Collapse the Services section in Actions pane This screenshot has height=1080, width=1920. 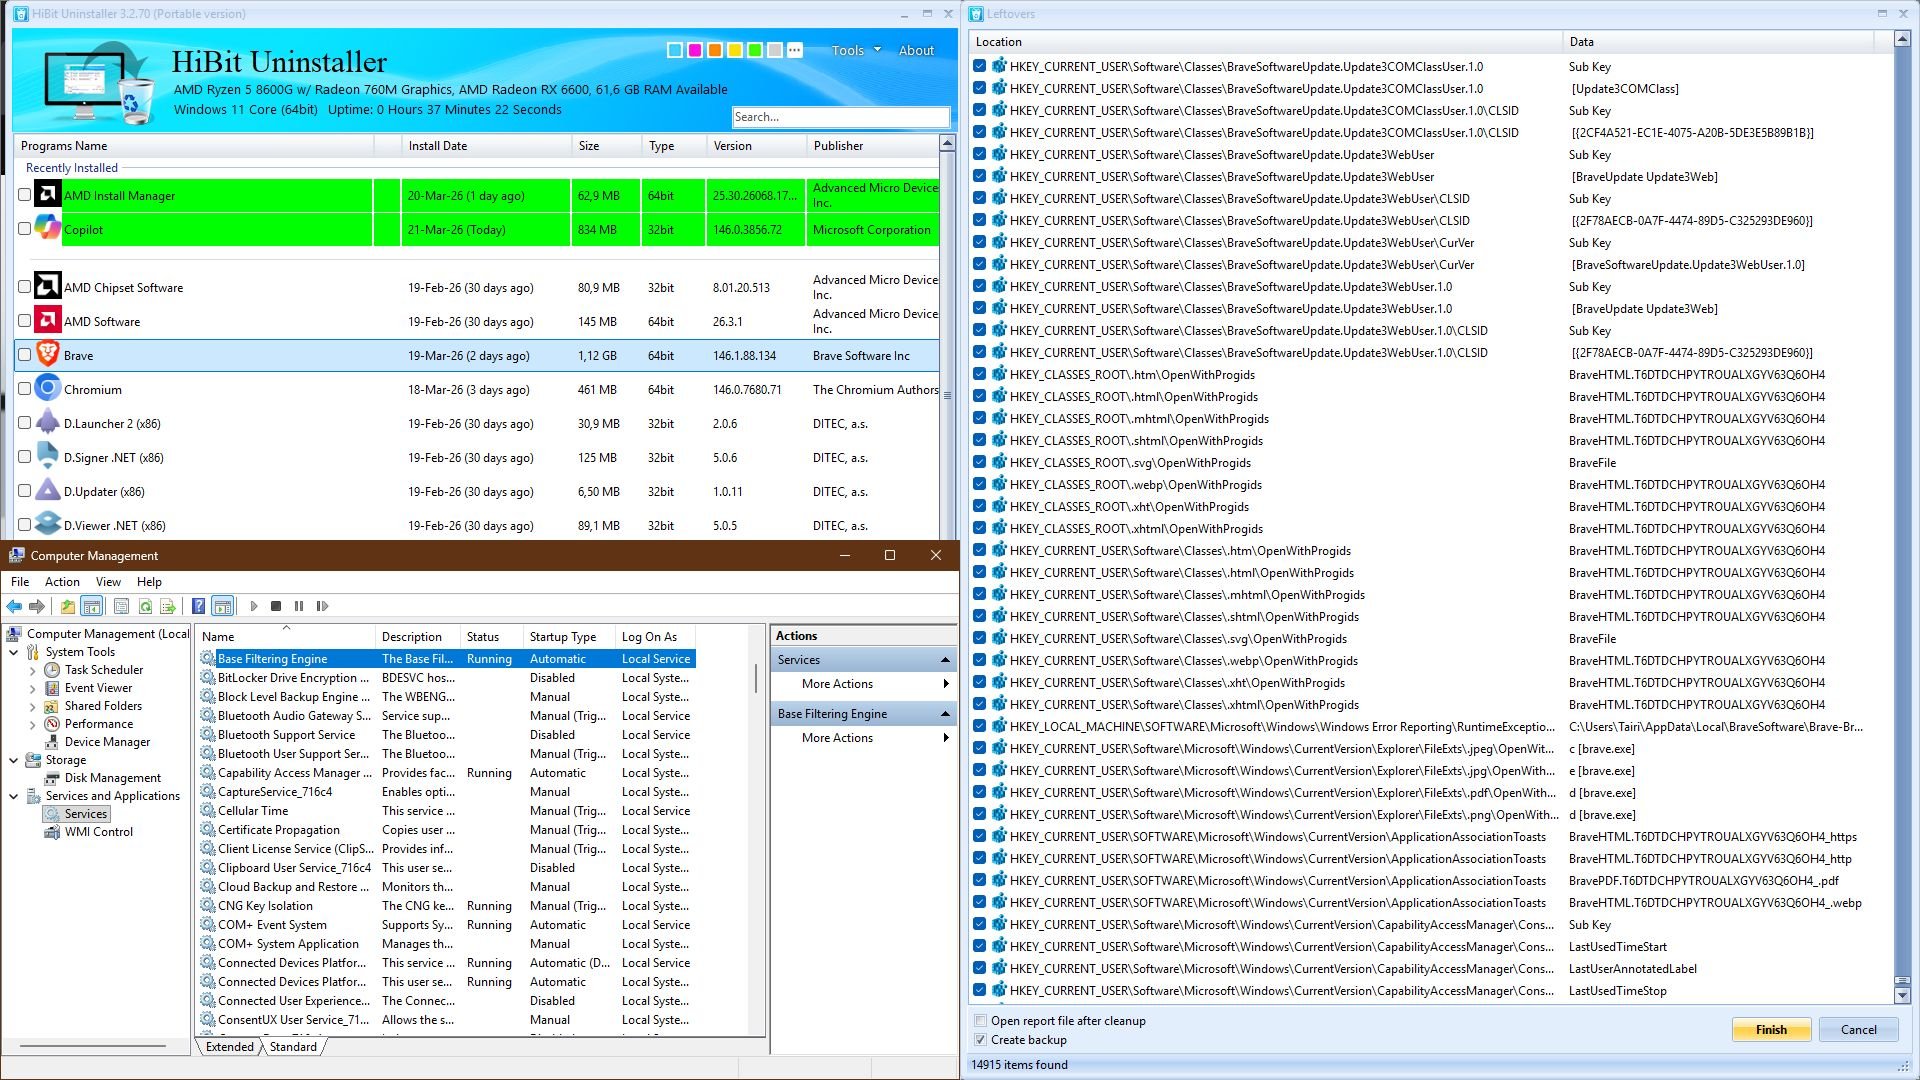point(945,660)
